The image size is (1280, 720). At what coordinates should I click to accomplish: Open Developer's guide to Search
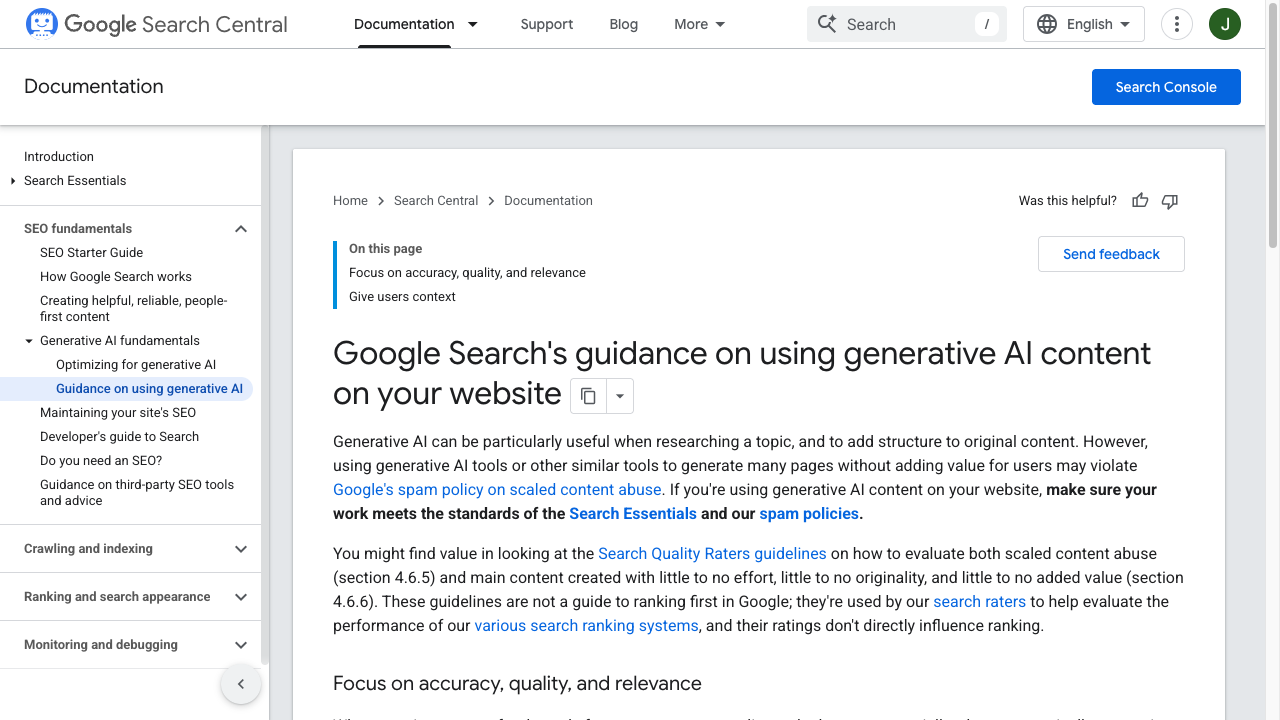coord(119,437)
